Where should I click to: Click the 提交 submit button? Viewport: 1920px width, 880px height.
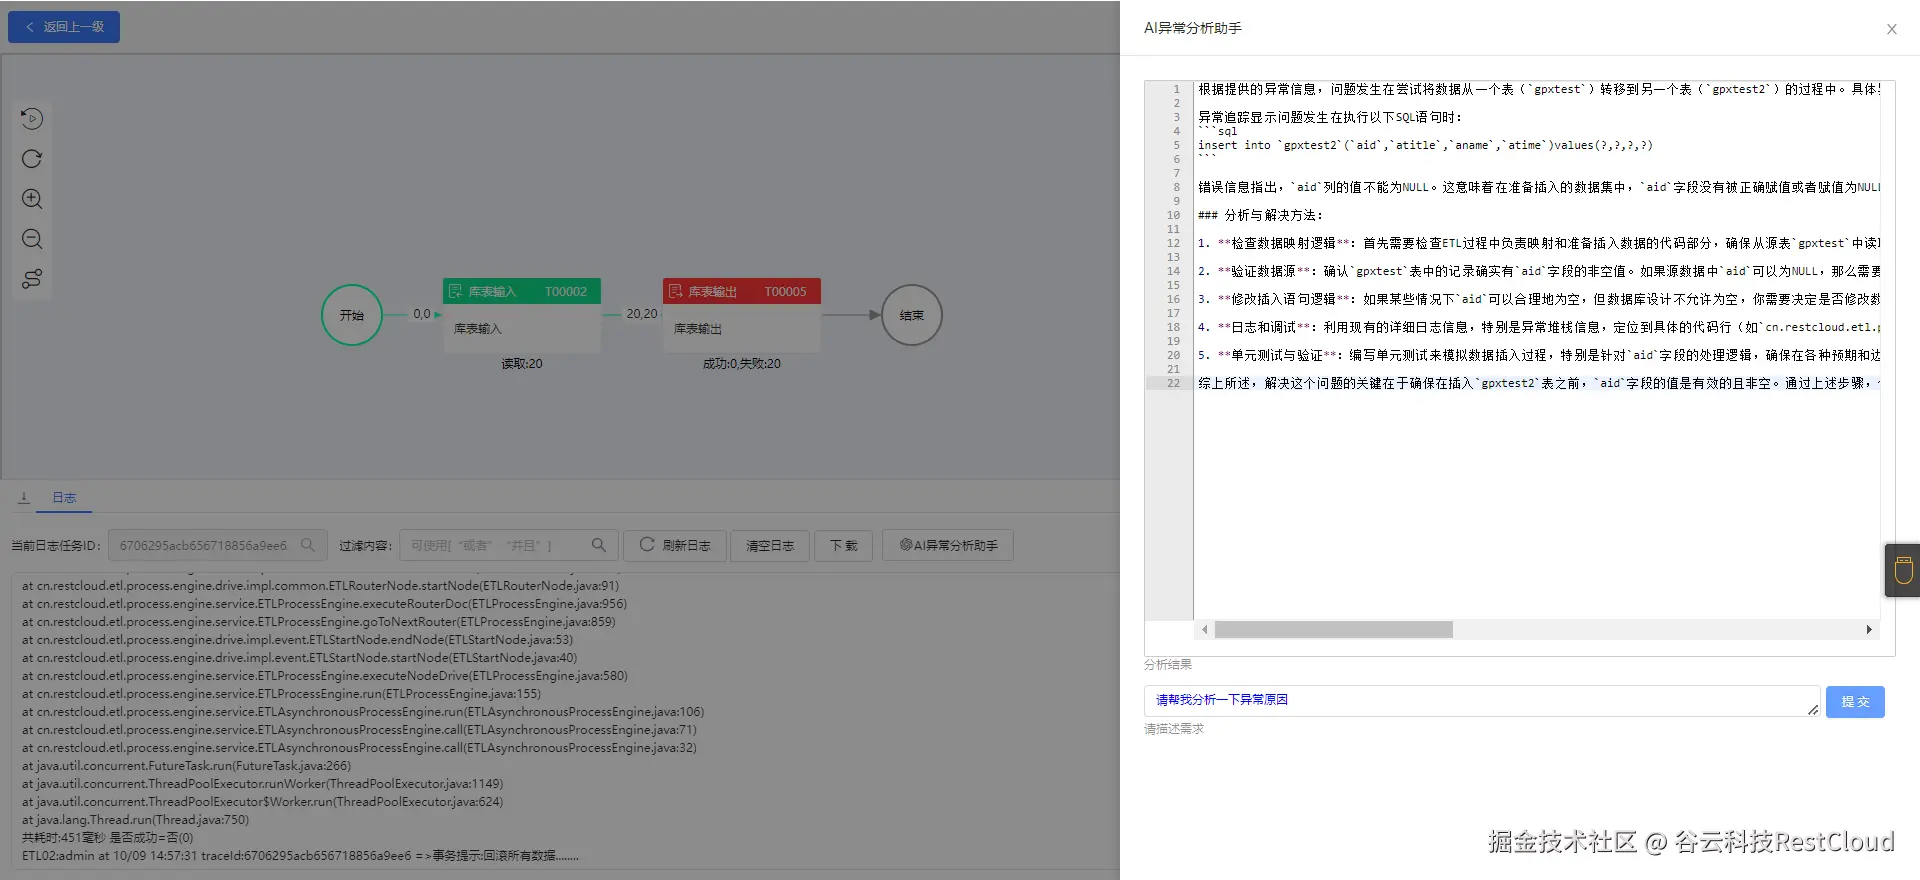tap(1855, 702)
